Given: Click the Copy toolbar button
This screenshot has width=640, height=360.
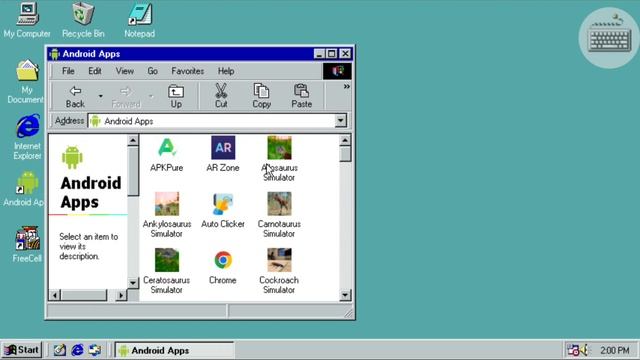Looking at the screenshot, I should click(261, 96).
